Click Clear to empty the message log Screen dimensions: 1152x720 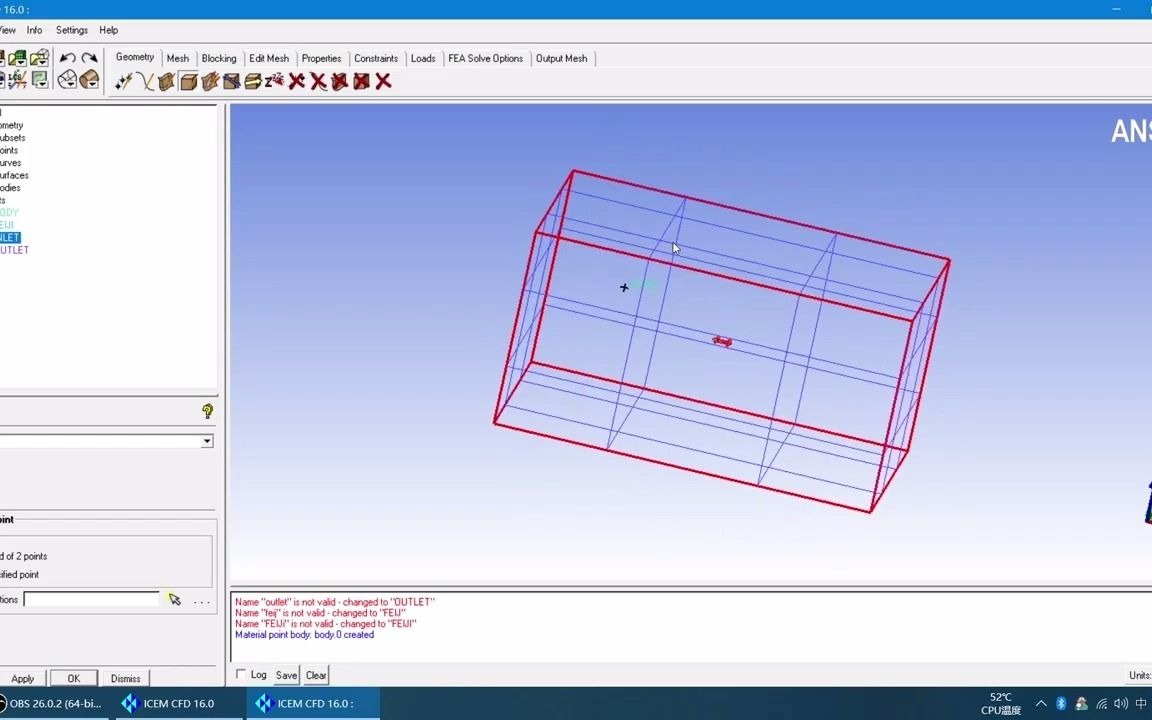point(315,674)
